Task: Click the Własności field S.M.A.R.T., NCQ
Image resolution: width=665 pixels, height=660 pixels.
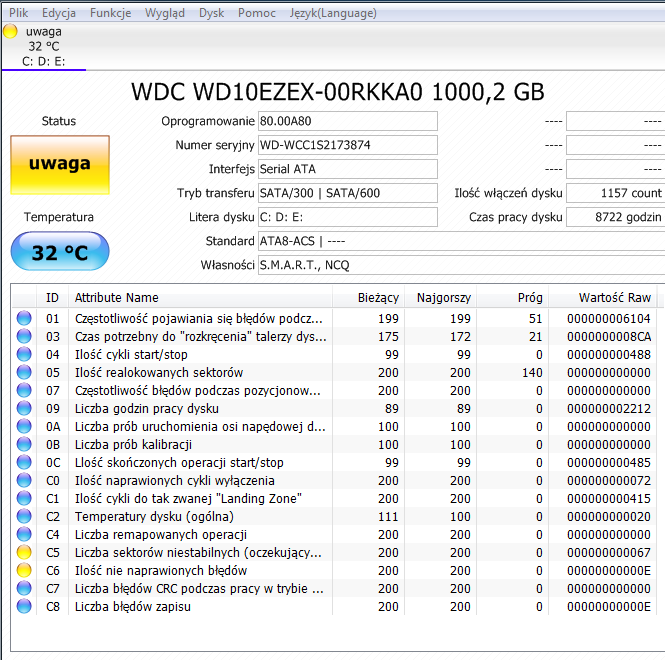Action: (461, 265)
